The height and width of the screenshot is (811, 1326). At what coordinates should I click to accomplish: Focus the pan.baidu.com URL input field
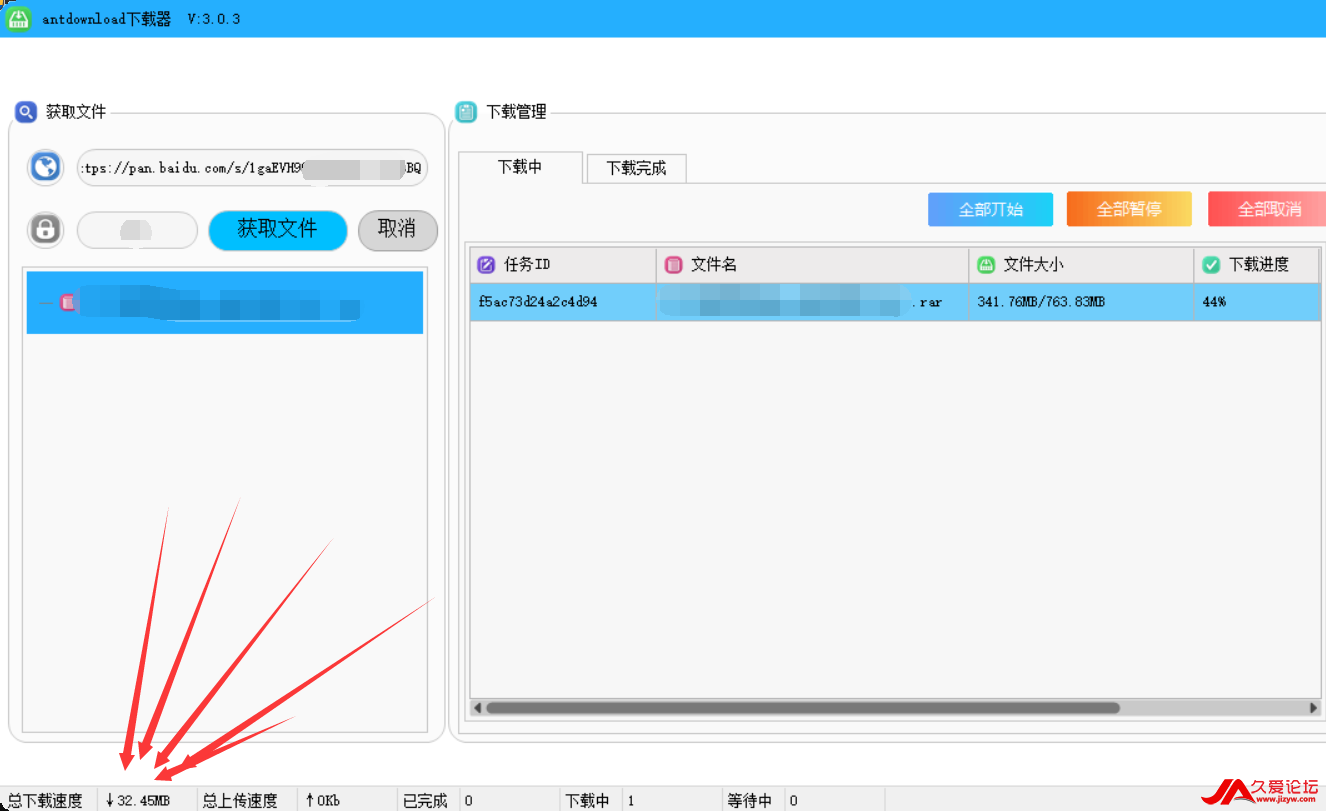tap(252, 168)
